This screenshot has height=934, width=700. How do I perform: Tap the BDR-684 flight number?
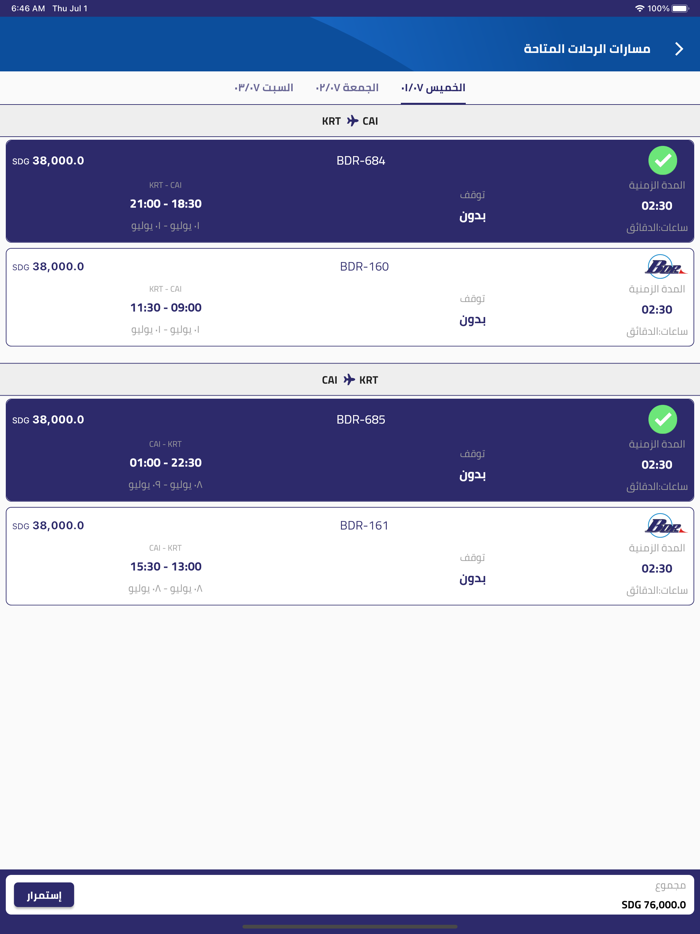tap(361, 161)
